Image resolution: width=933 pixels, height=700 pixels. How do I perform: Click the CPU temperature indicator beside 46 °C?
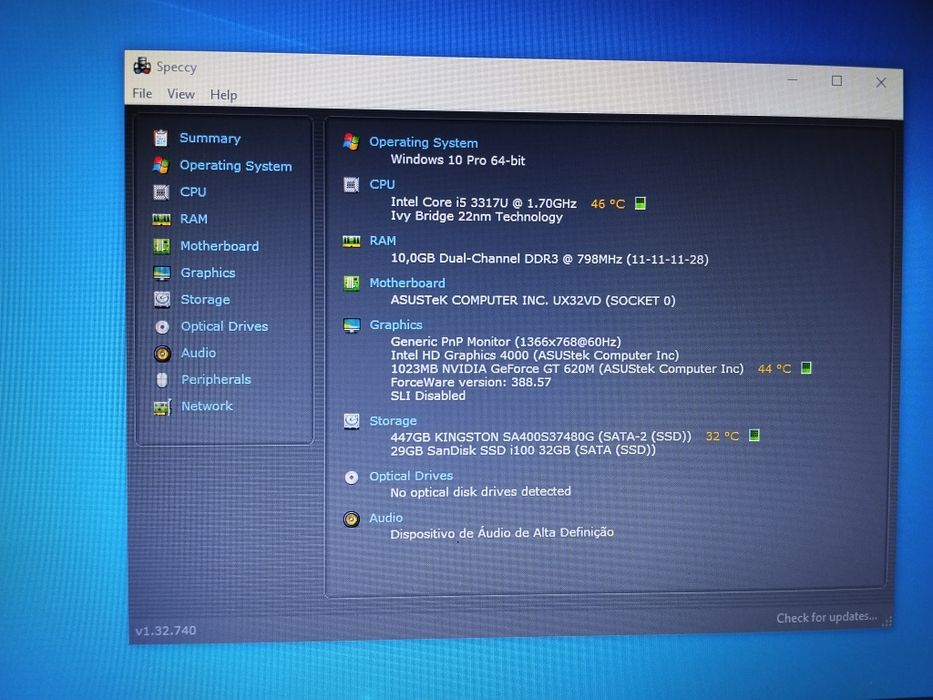pyautogui.click(x=640, y=204)
